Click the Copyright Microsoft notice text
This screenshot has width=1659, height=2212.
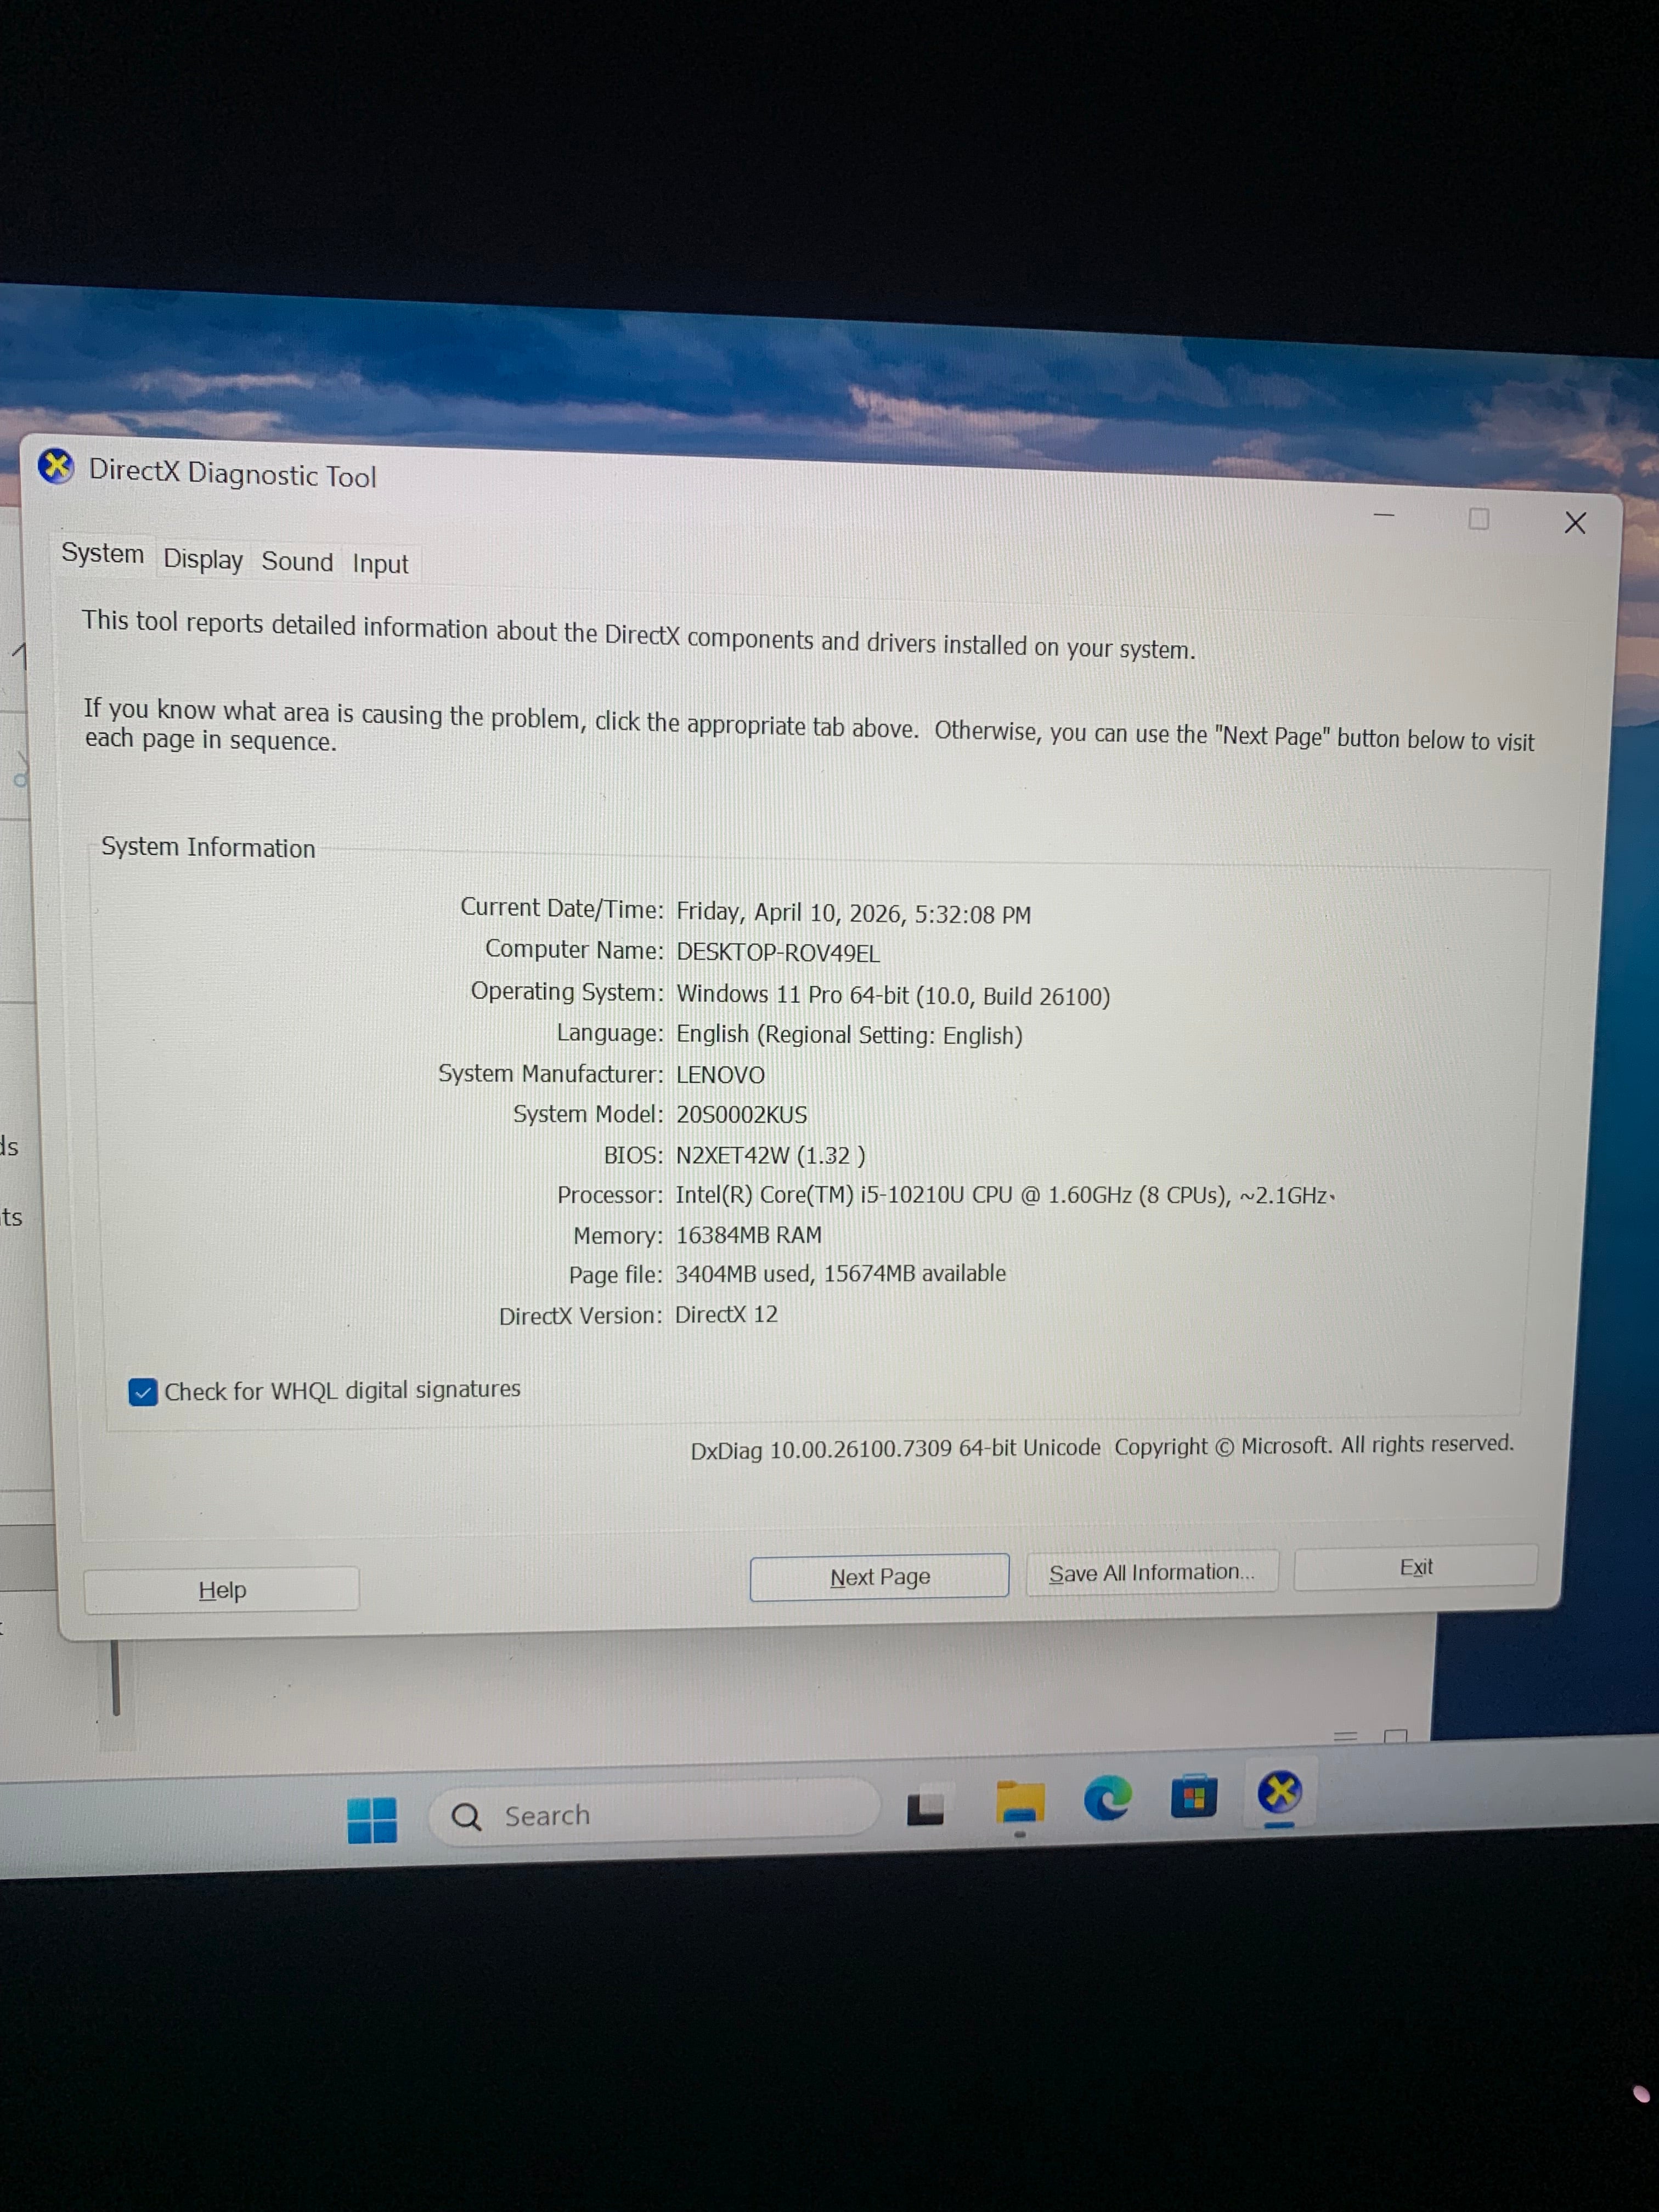(1314, 1445)
